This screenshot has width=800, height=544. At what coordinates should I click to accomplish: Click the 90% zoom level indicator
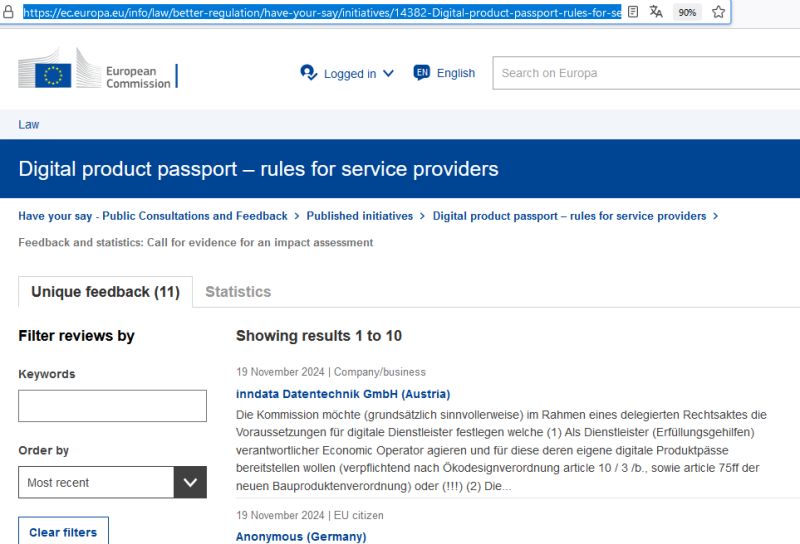click(x=687, y=12)
